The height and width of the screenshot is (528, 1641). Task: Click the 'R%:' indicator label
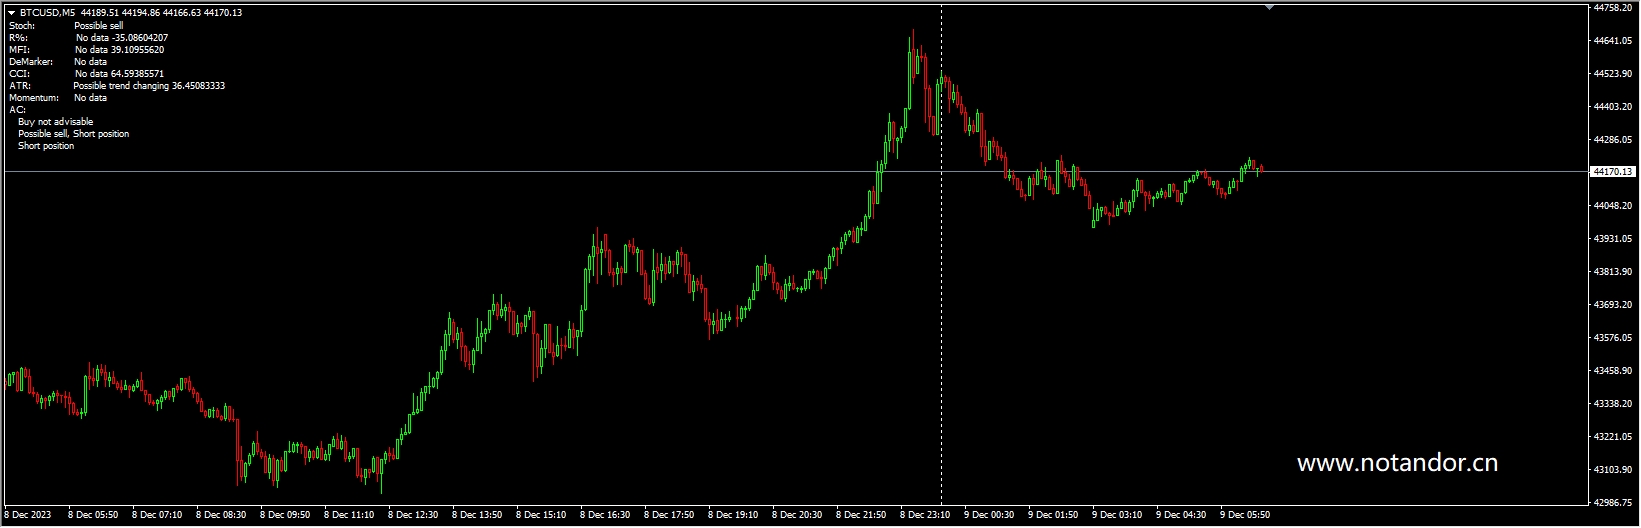18,37
